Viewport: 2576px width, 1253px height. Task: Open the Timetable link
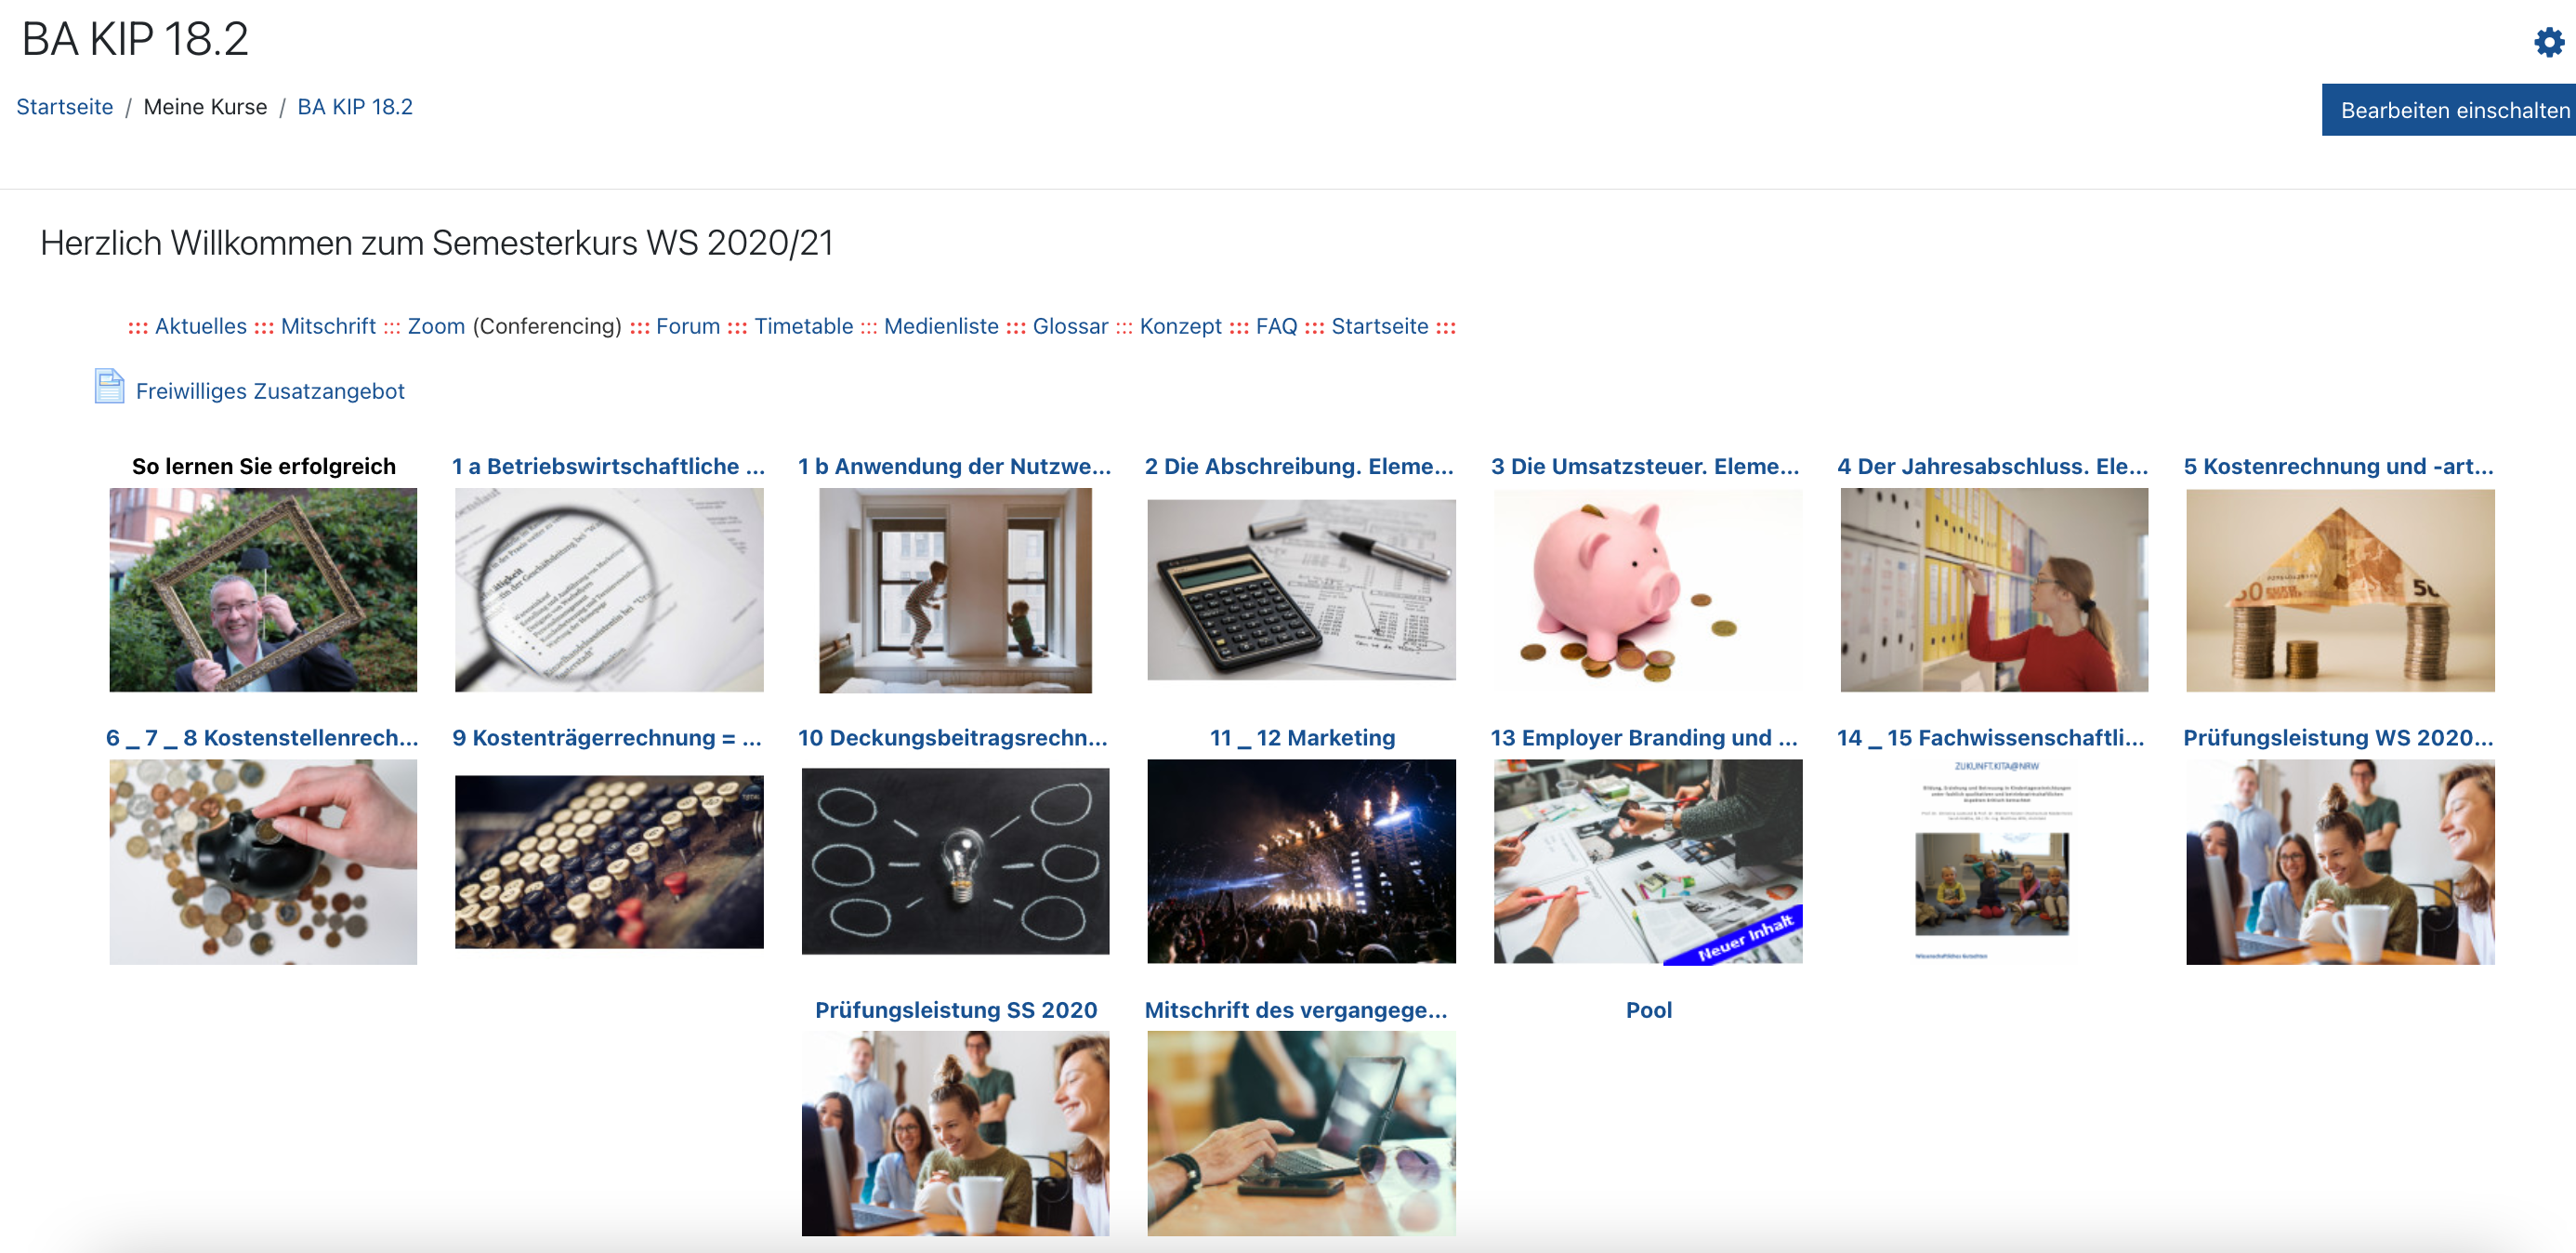click(x=804, y=326)
